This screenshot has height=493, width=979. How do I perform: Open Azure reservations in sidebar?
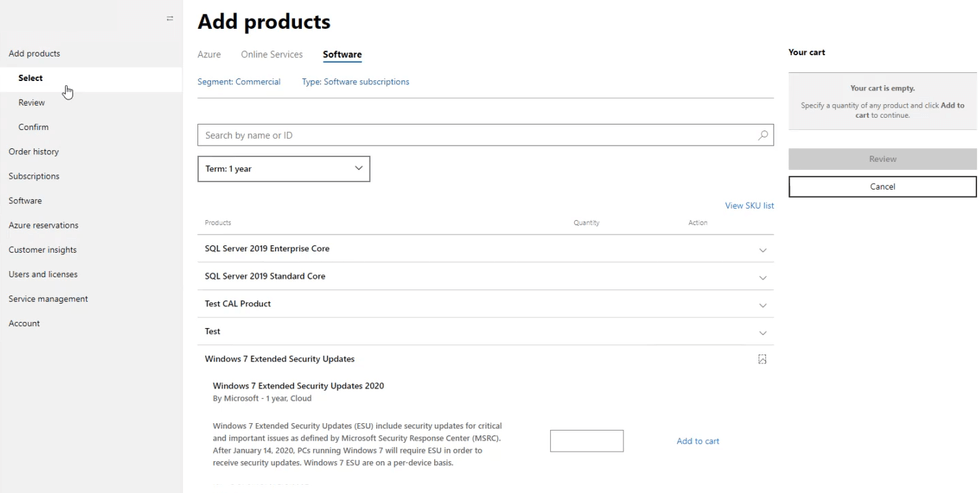[x=43, y=225]
